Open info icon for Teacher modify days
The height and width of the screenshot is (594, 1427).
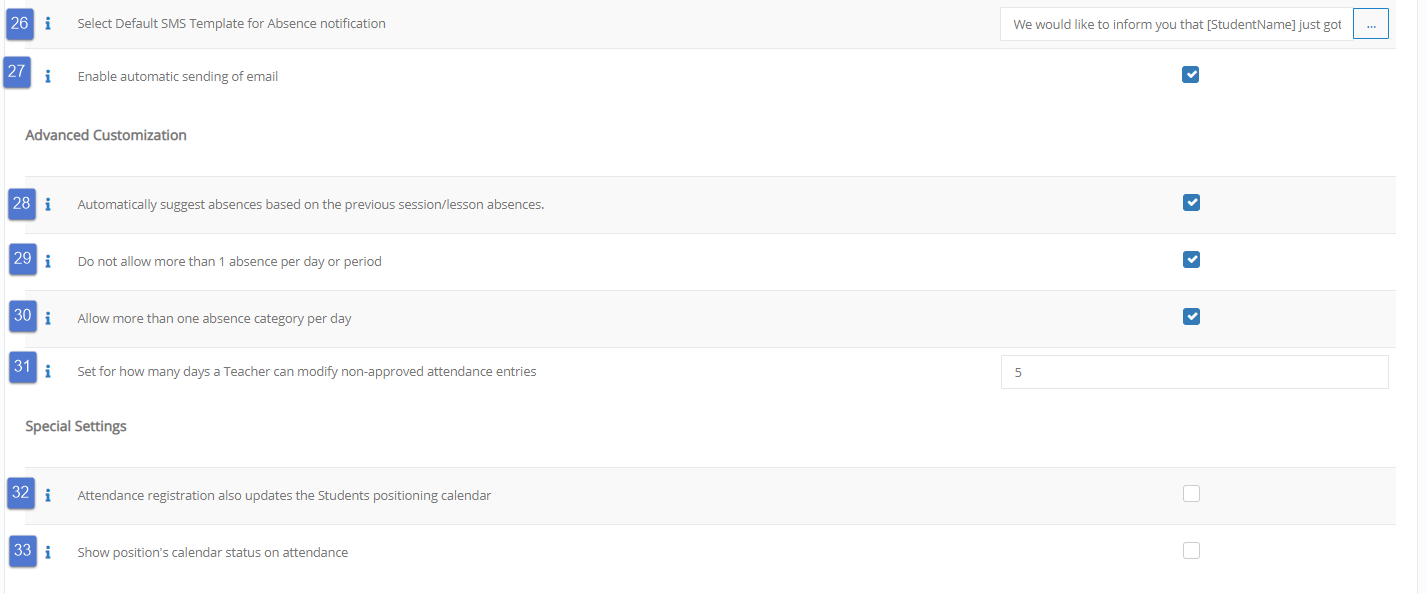48,371
